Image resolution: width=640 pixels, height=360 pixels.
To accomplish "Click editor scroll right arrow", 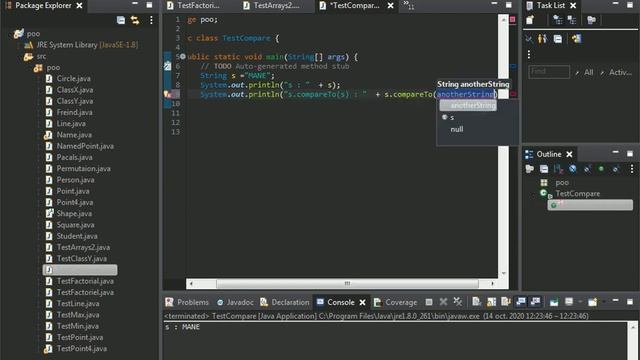I will tap(493, 283).
